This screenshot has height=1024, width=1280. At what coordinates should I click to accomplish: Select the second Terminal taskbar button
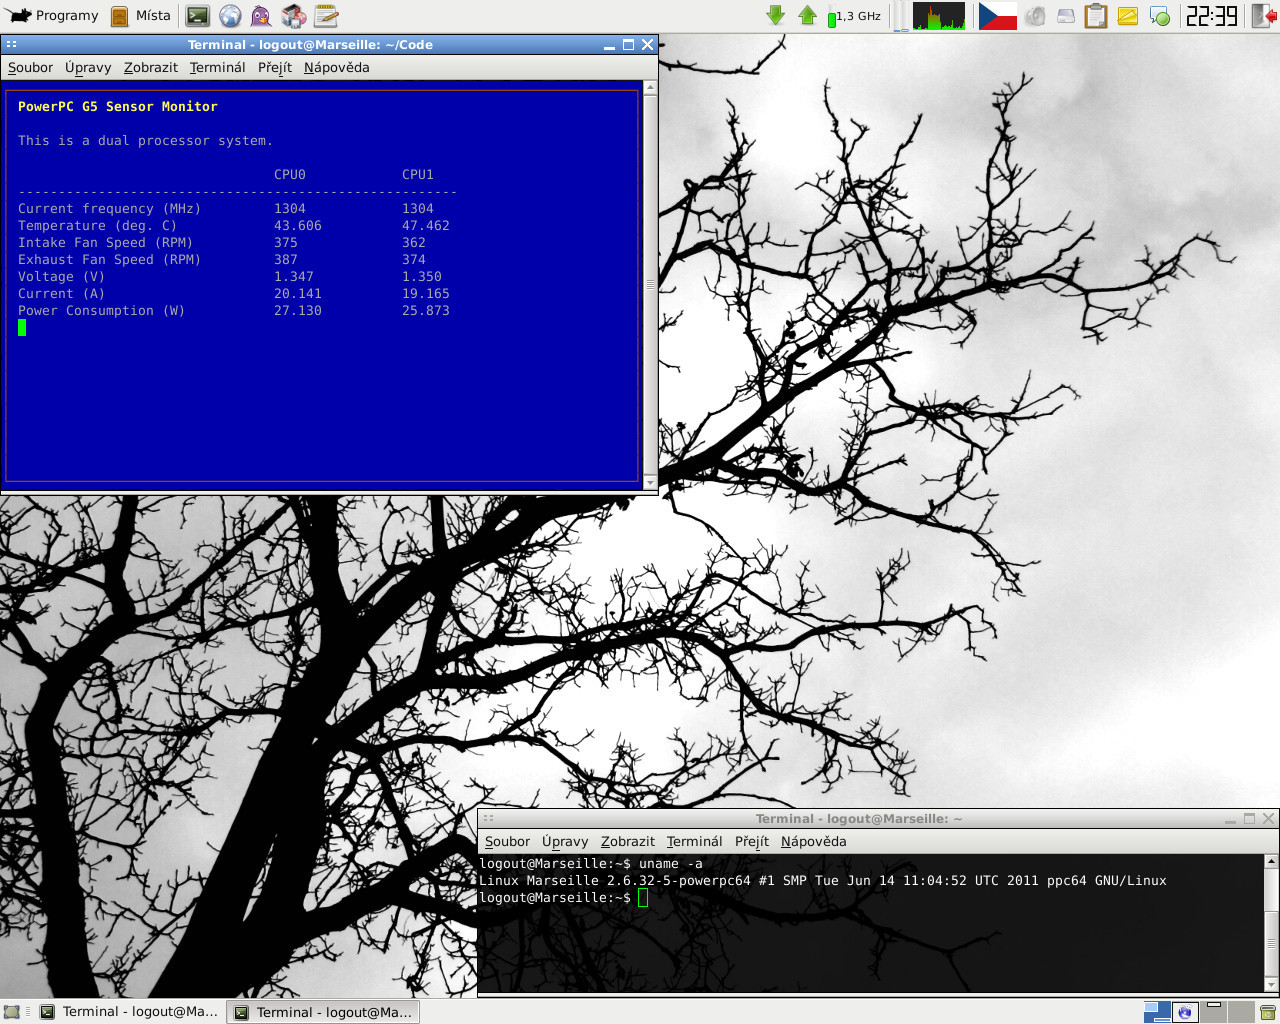323,1012
